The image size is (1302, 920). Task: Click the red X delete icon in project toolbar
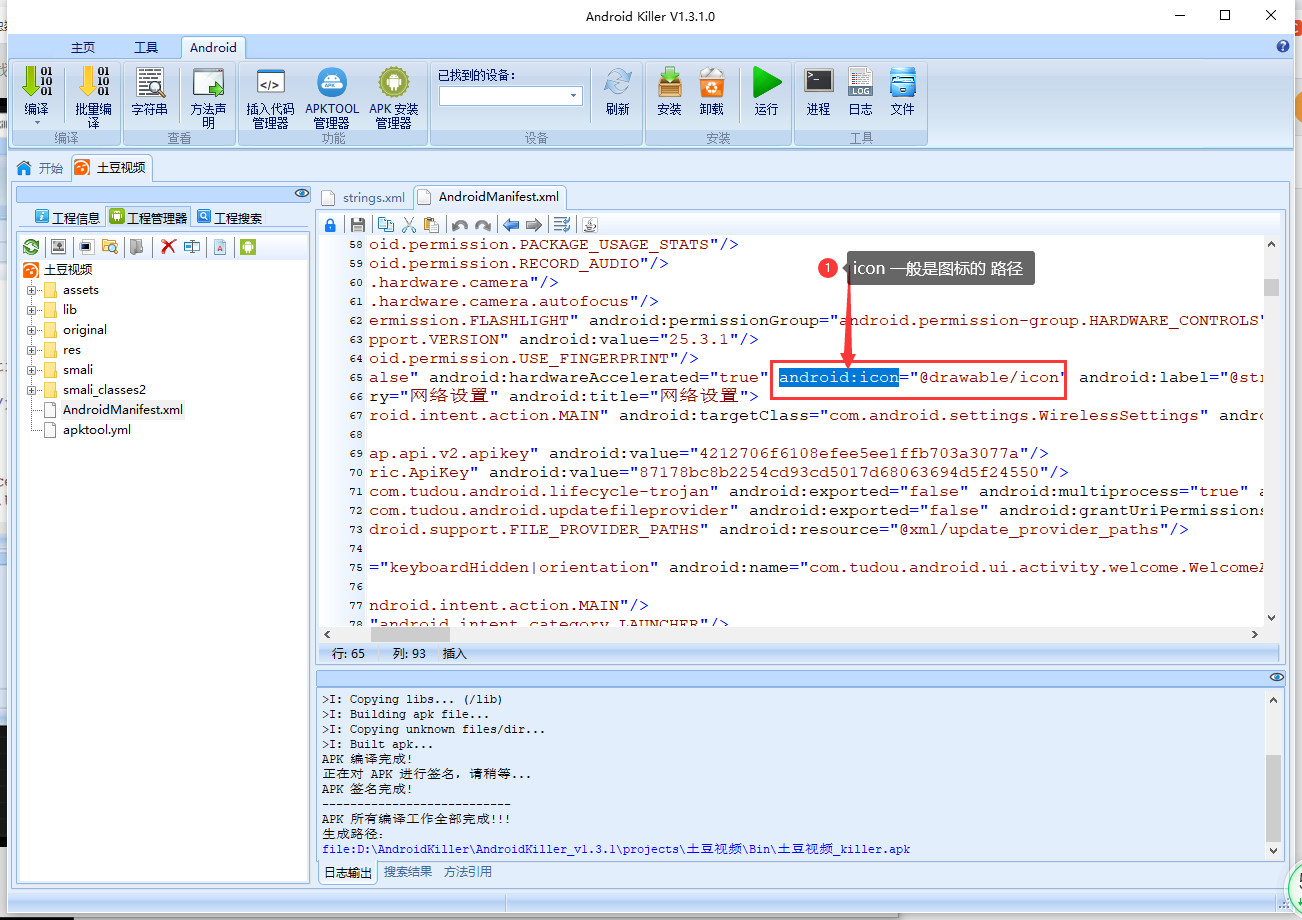coord(168,246)
